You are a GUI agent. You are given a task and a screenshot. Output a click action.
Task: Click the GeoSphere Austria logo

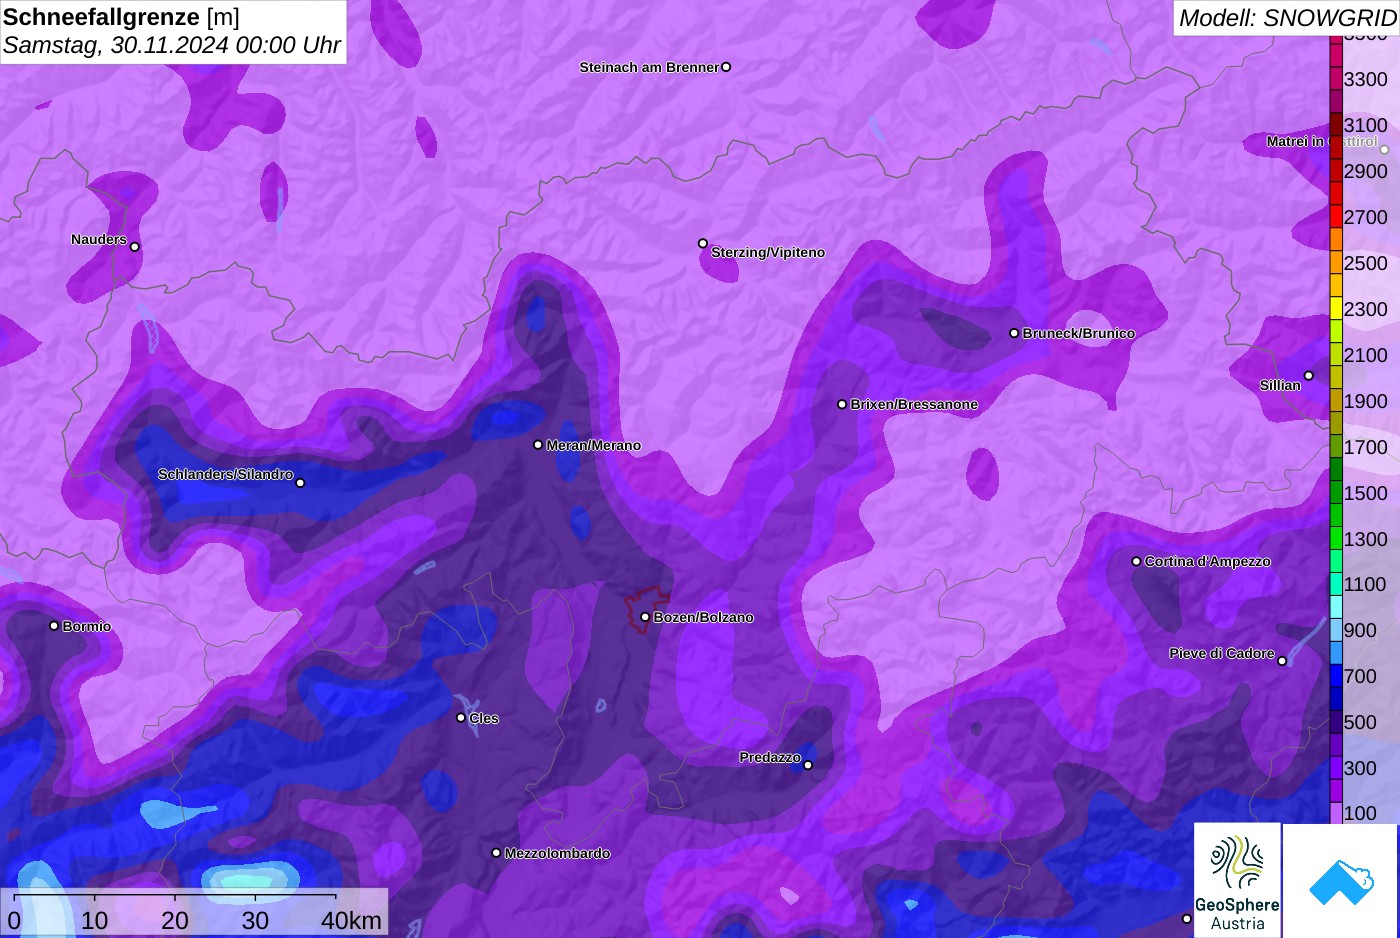click(x=1237, y=880)
